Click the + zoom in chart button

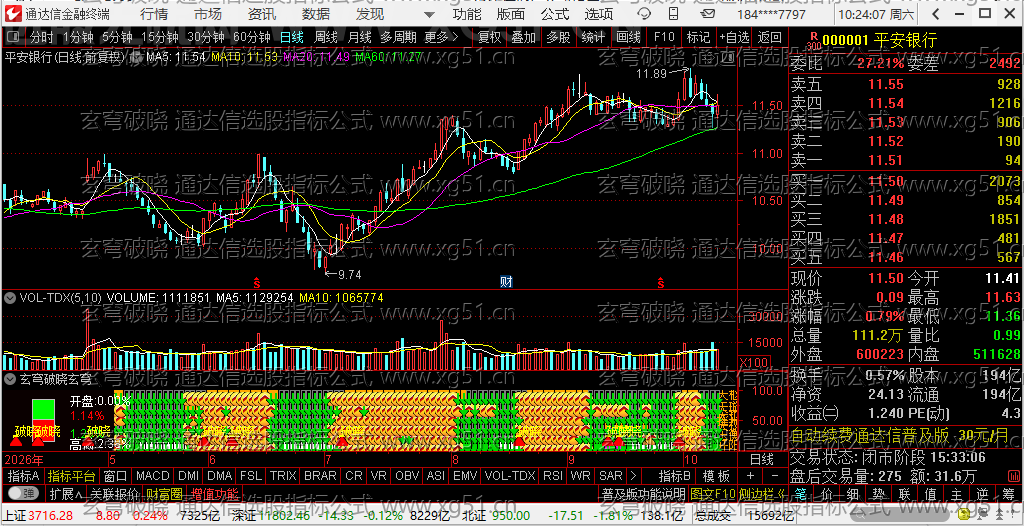[x=750, y=476]
